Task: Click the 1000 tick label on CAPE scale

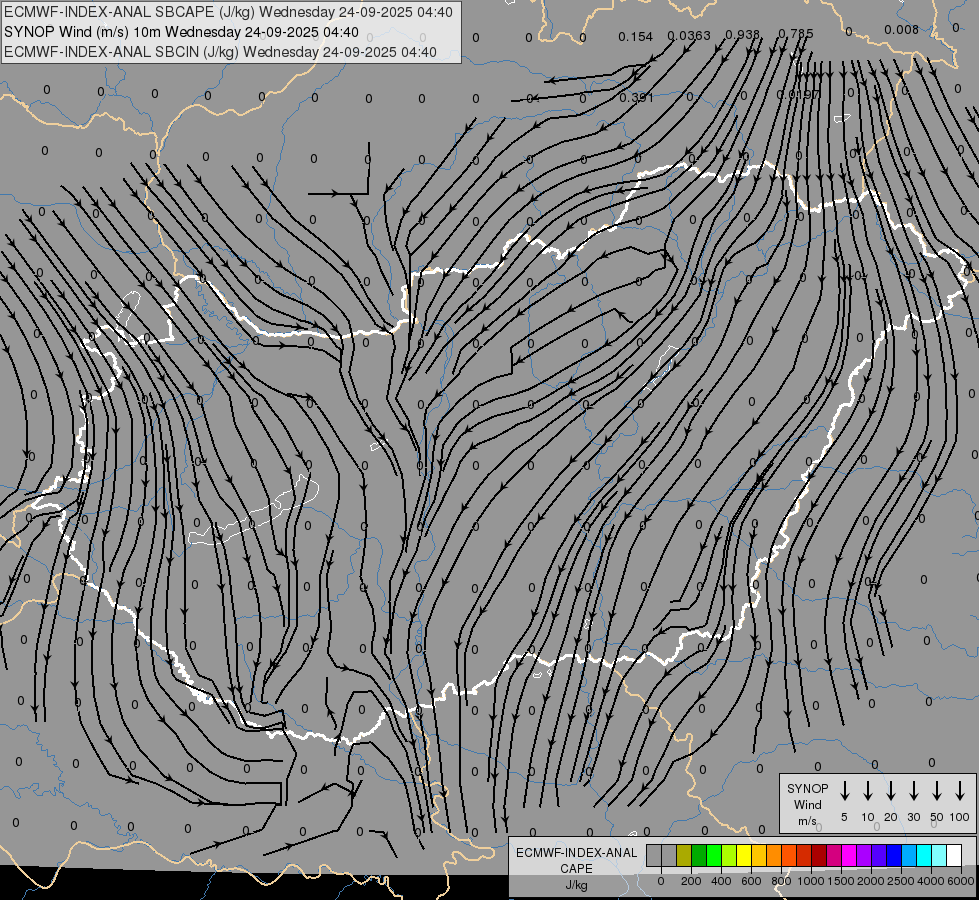Action: [811, 881]
